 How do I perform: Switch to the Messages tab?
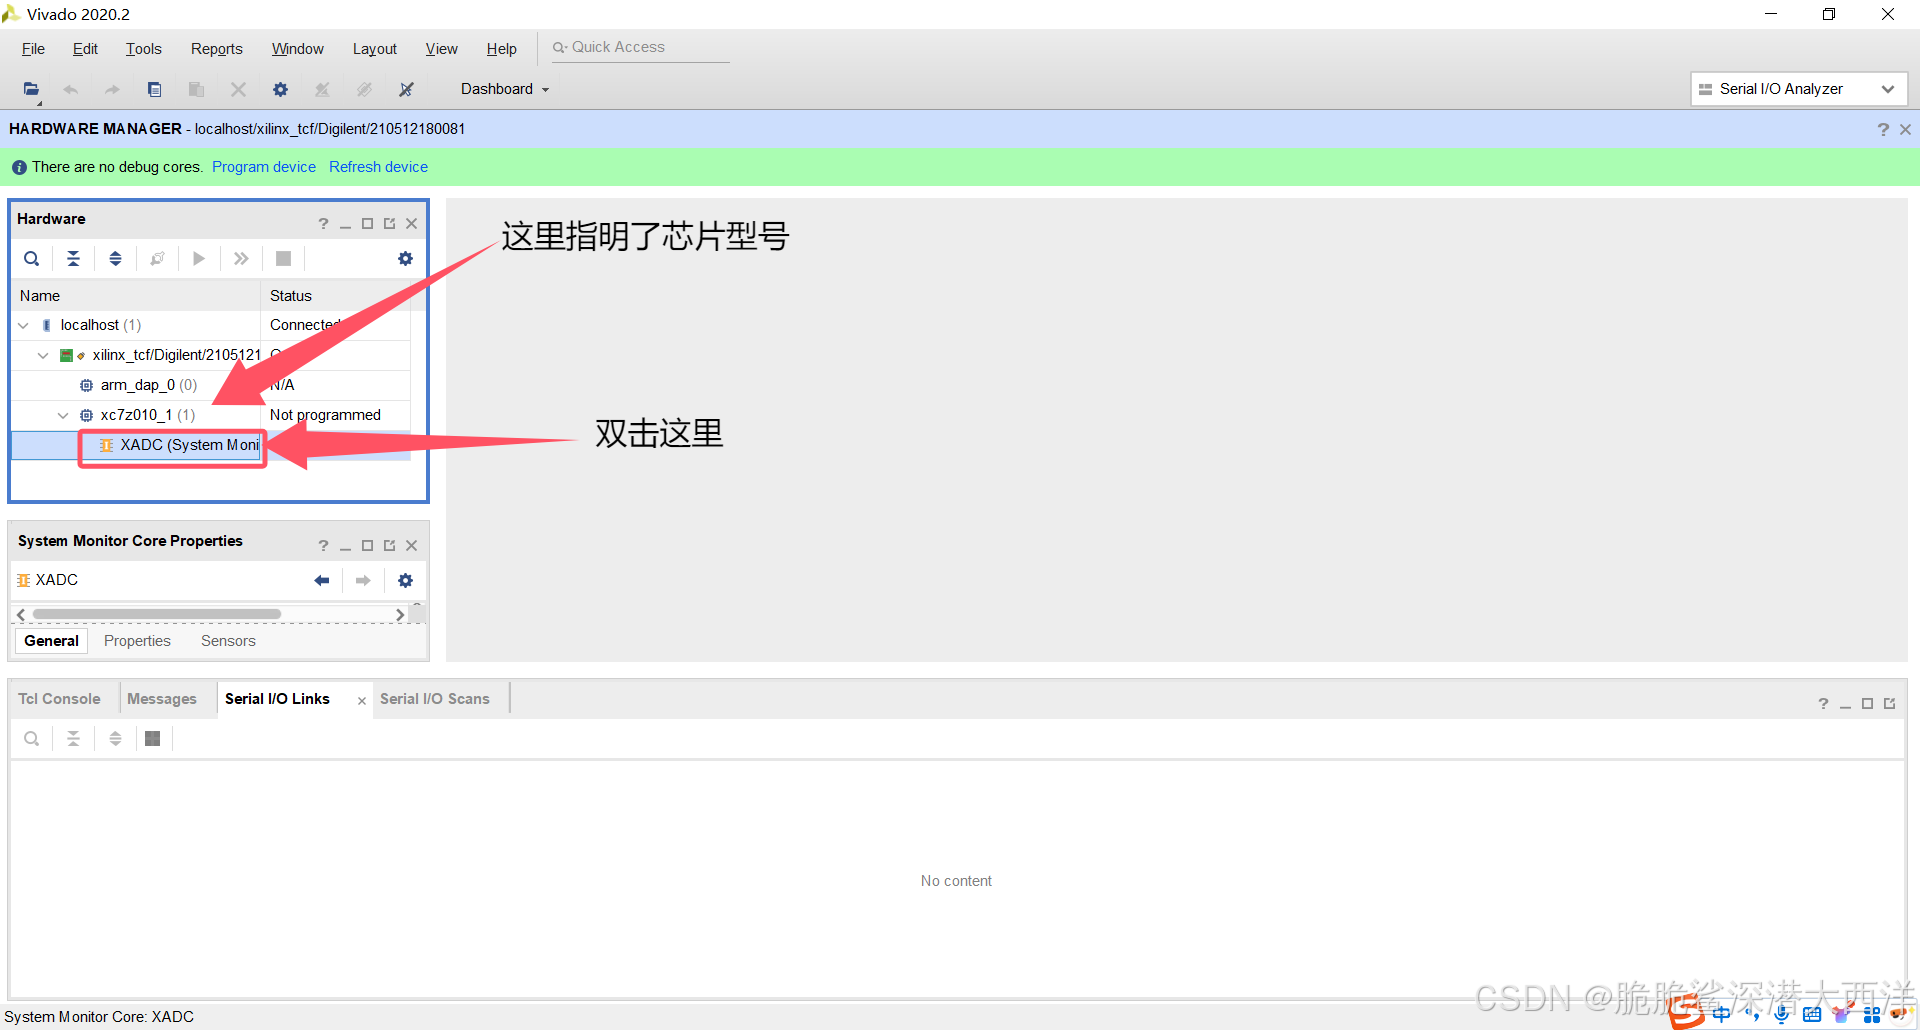[162, 699]
